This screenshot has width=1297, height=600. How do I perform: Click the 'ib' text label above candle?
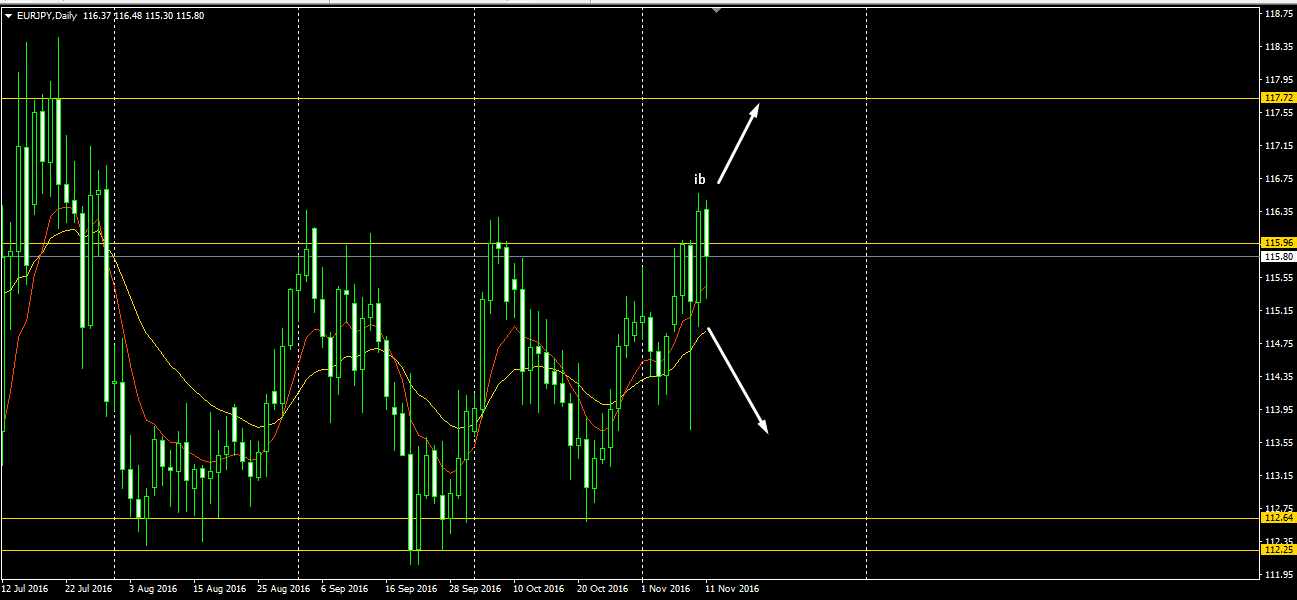pyautogui.click(x=700, y=179)
